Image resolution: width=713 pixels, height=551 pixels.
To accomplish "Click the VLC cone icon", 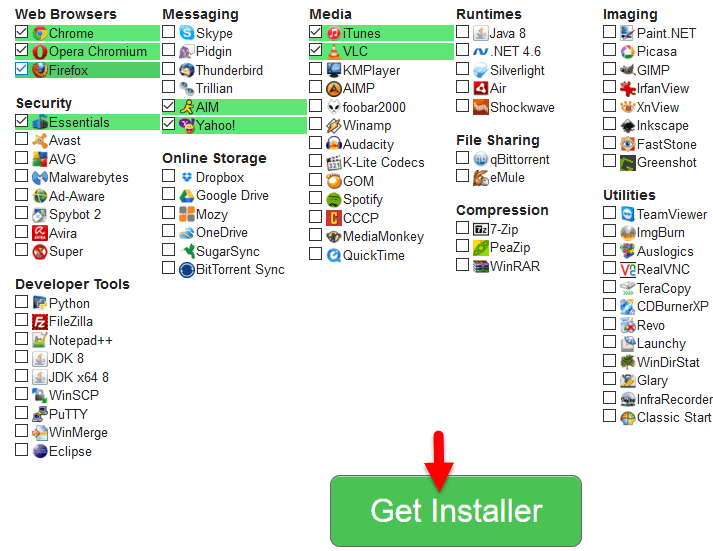I will (x=334, y=51).
